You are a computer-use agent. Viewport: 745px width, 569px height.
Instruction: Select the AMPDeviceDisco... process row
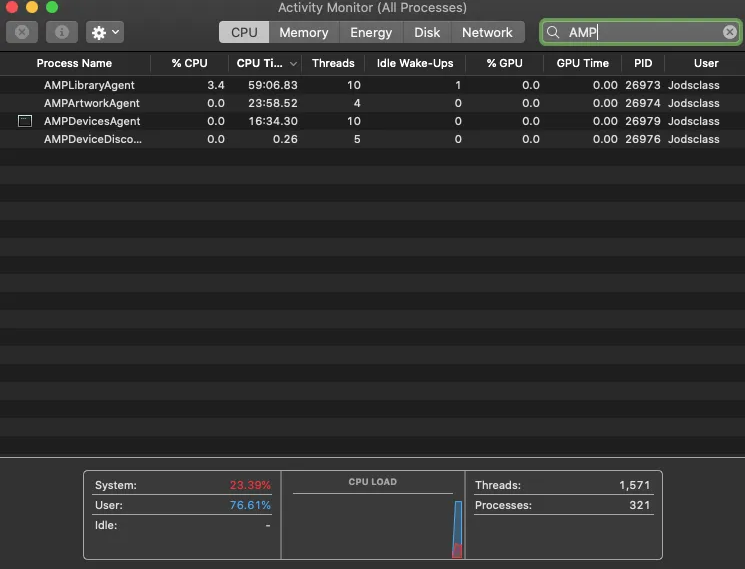click(372, 139)
